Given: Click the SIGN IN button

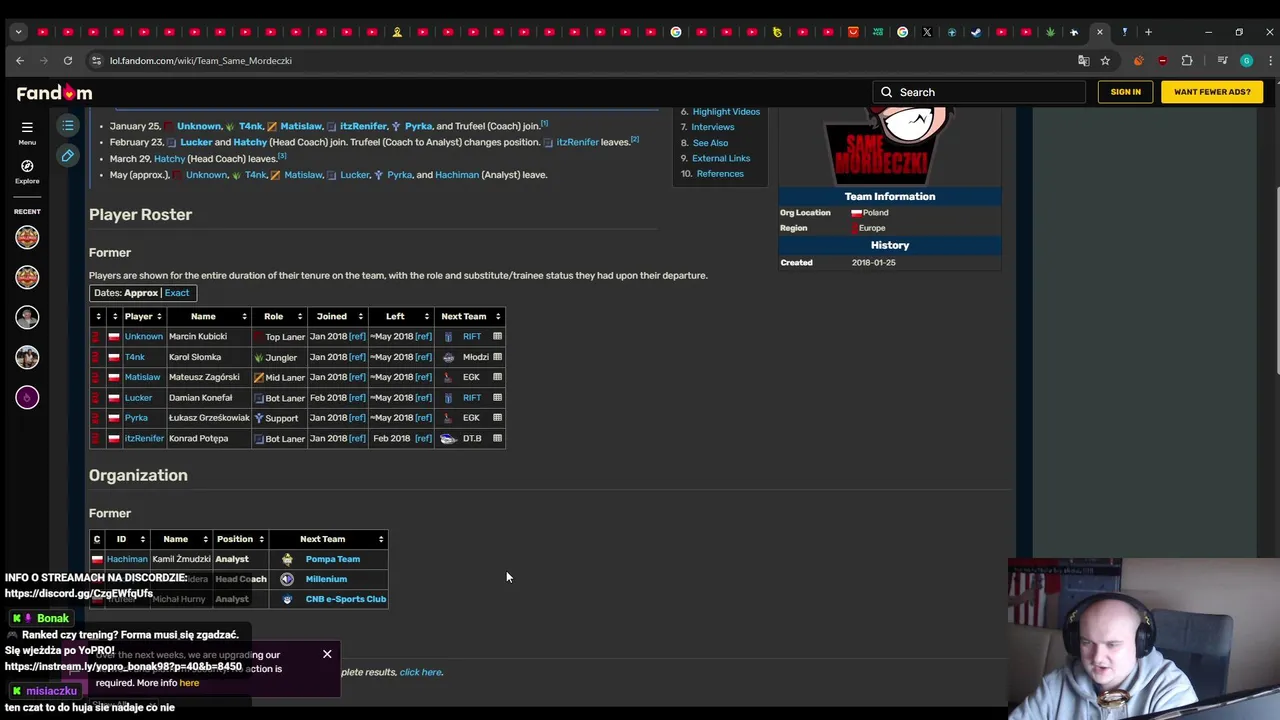Looking at the screenshot, I should click(x=1125, y=92).
